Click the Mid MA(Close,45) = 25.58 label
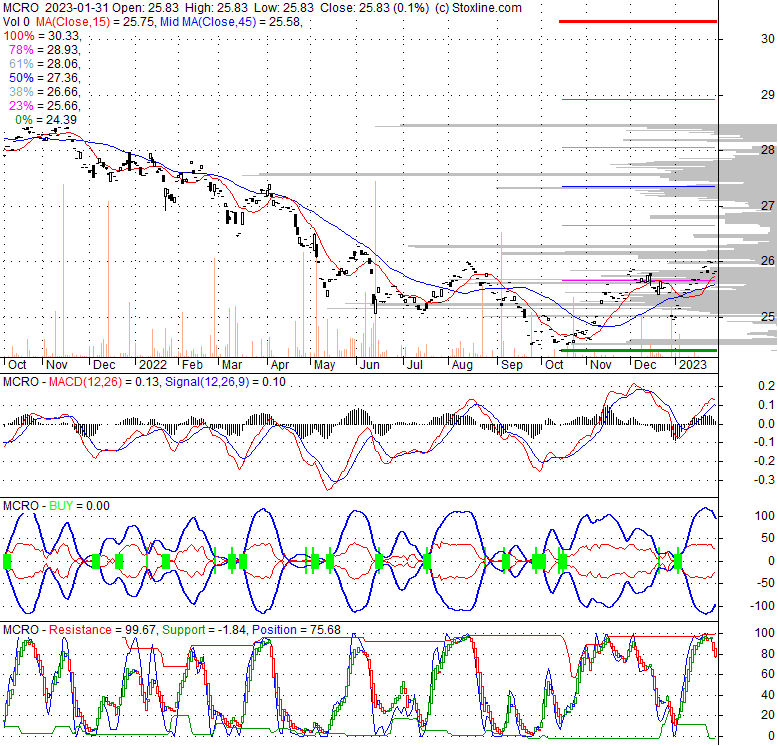The width and height of the screenshot is (778, 746). coord(231,22)
